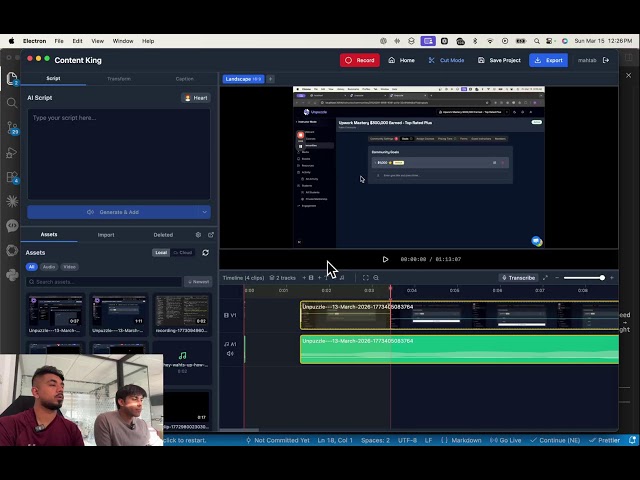Click the 2 tracks indicator
640x480 pixels.
[x=282, y=278]
